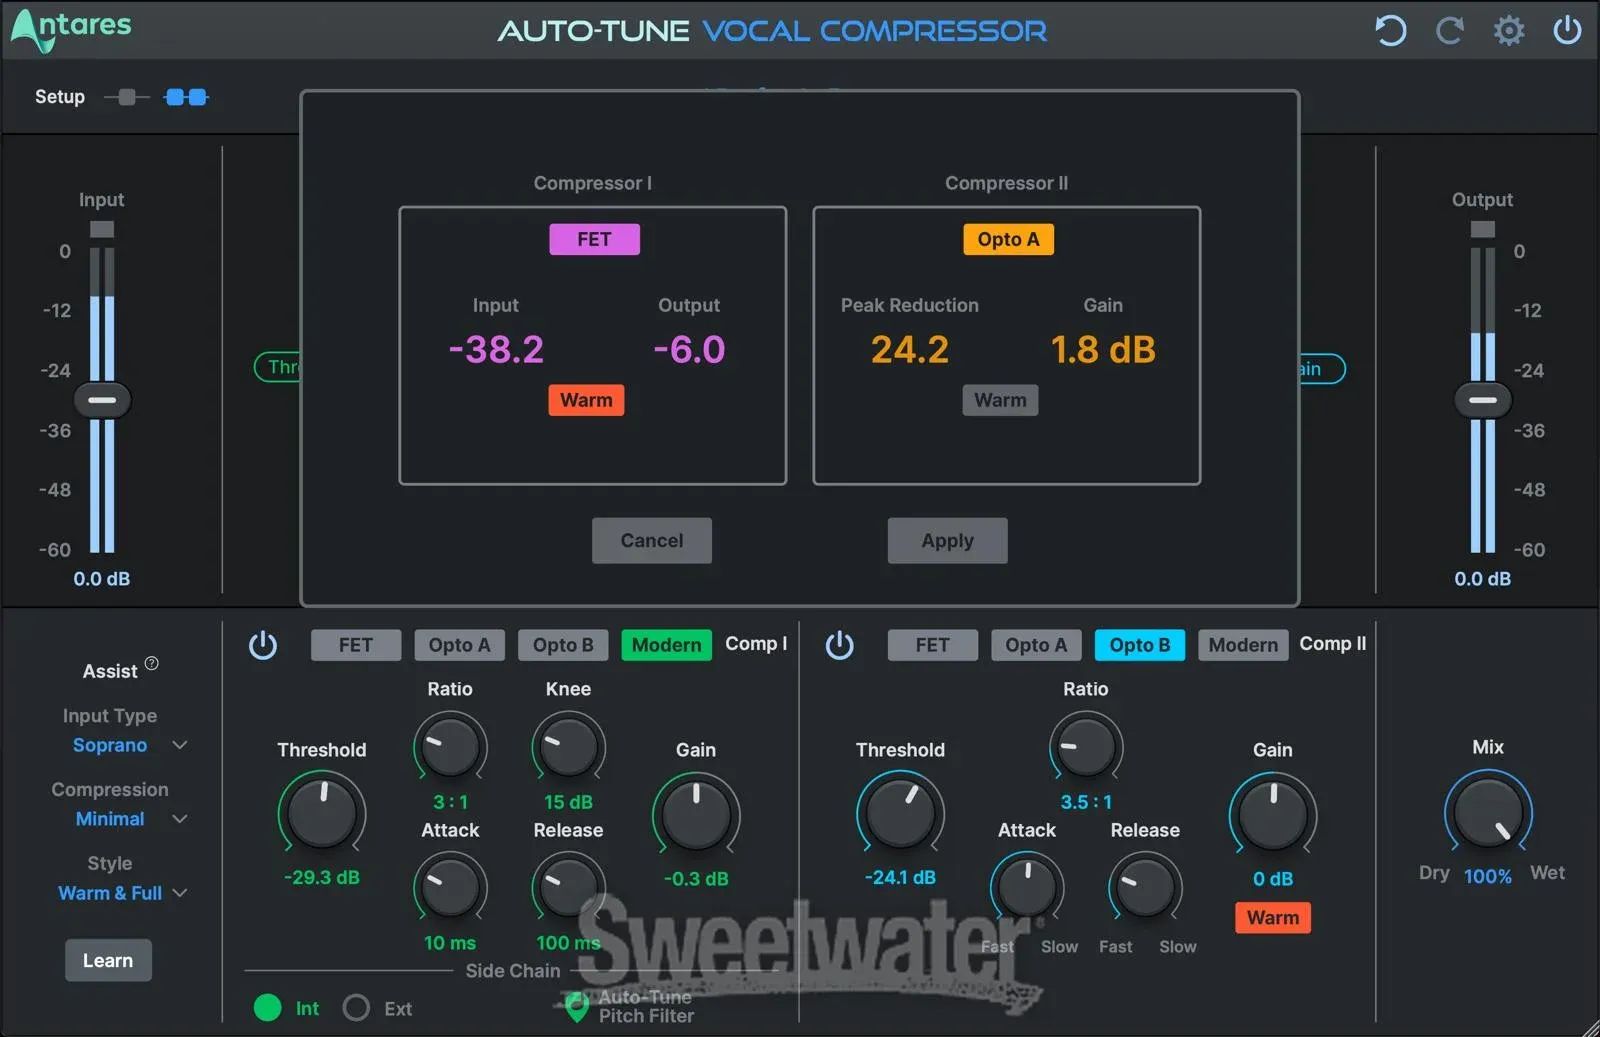1600x1037 pixels.
Task: Click the 24.2 Peak Reduction value
Action: 910,349
